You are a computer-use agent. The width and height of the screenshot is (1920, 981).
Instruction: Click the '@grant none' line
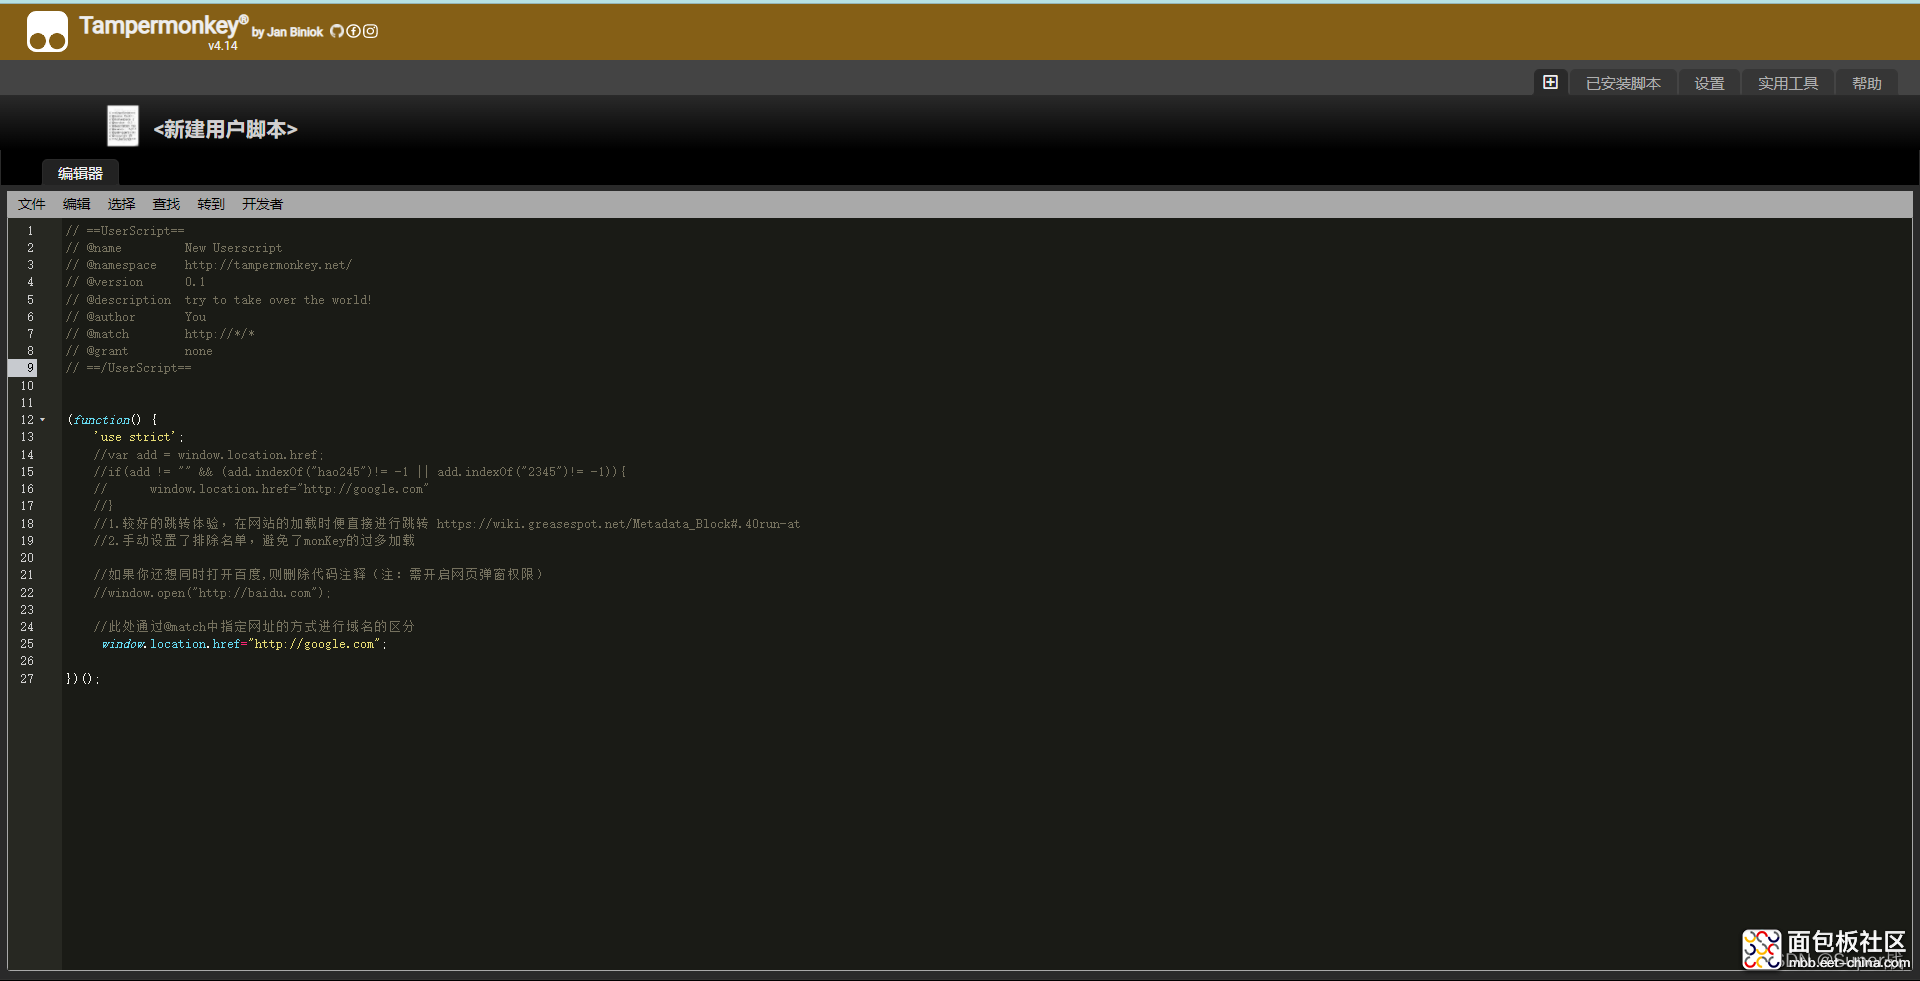(139, 351)
